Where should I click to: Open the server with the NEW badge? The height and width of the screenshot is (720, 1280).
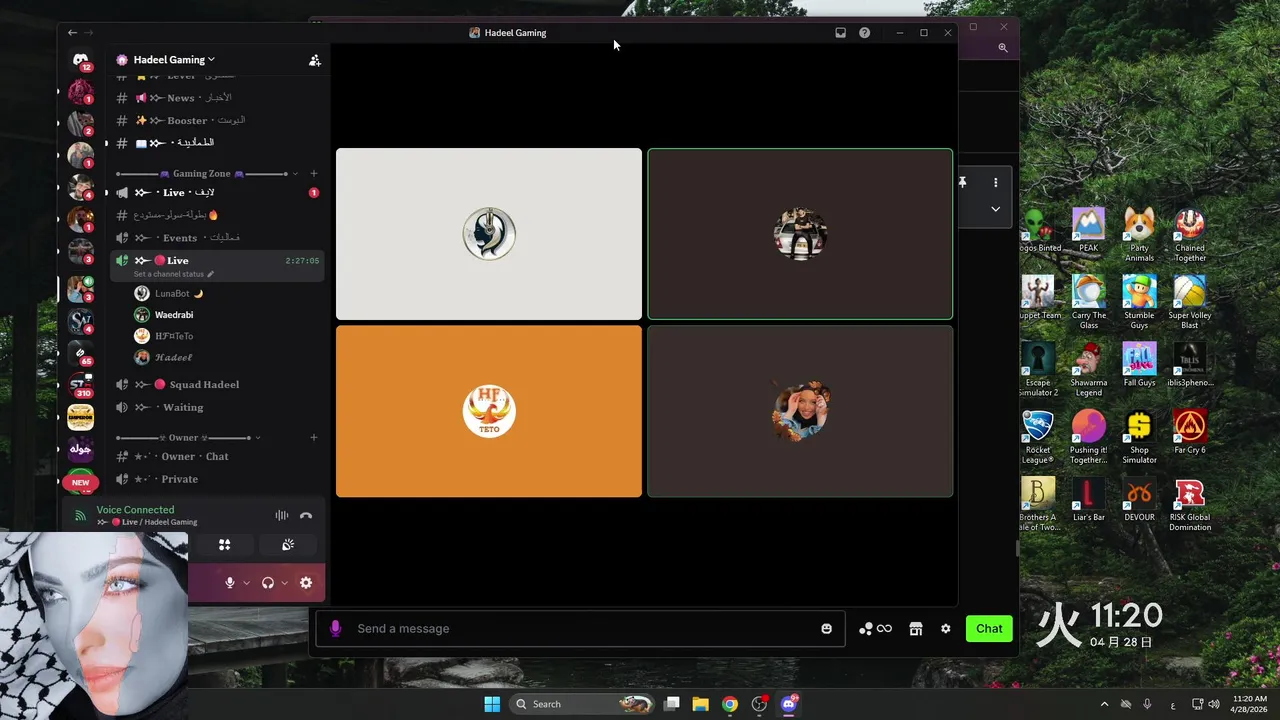coord(80,482)
